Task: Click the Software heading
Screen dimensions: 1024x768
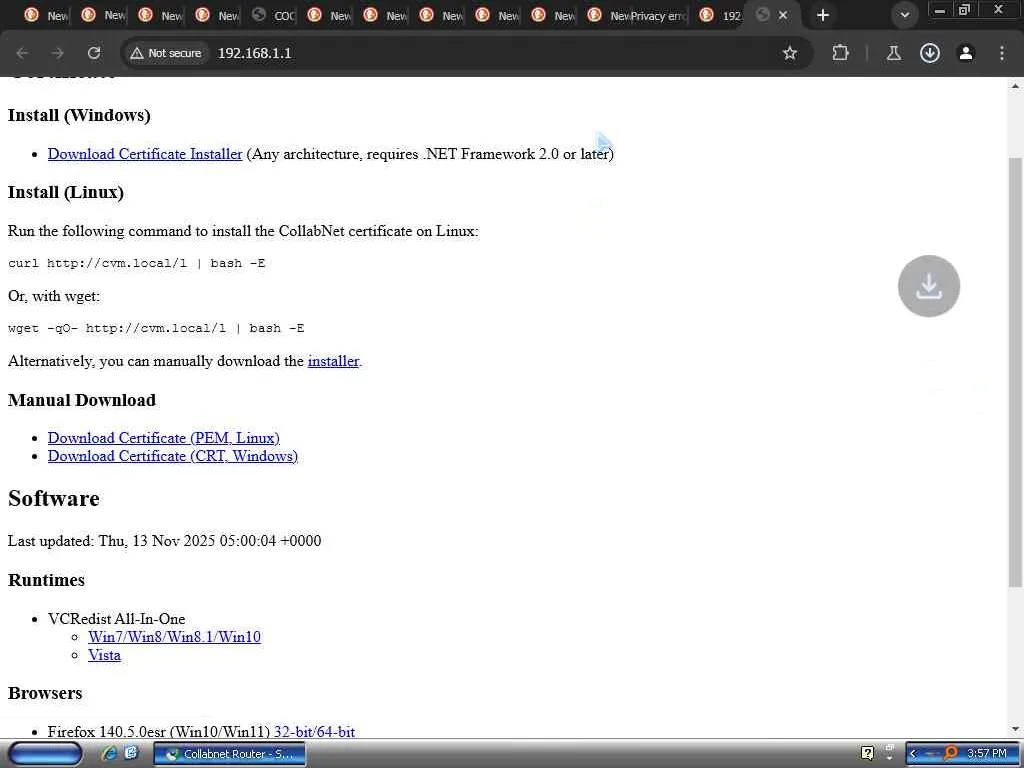Action: pos(54,498)
